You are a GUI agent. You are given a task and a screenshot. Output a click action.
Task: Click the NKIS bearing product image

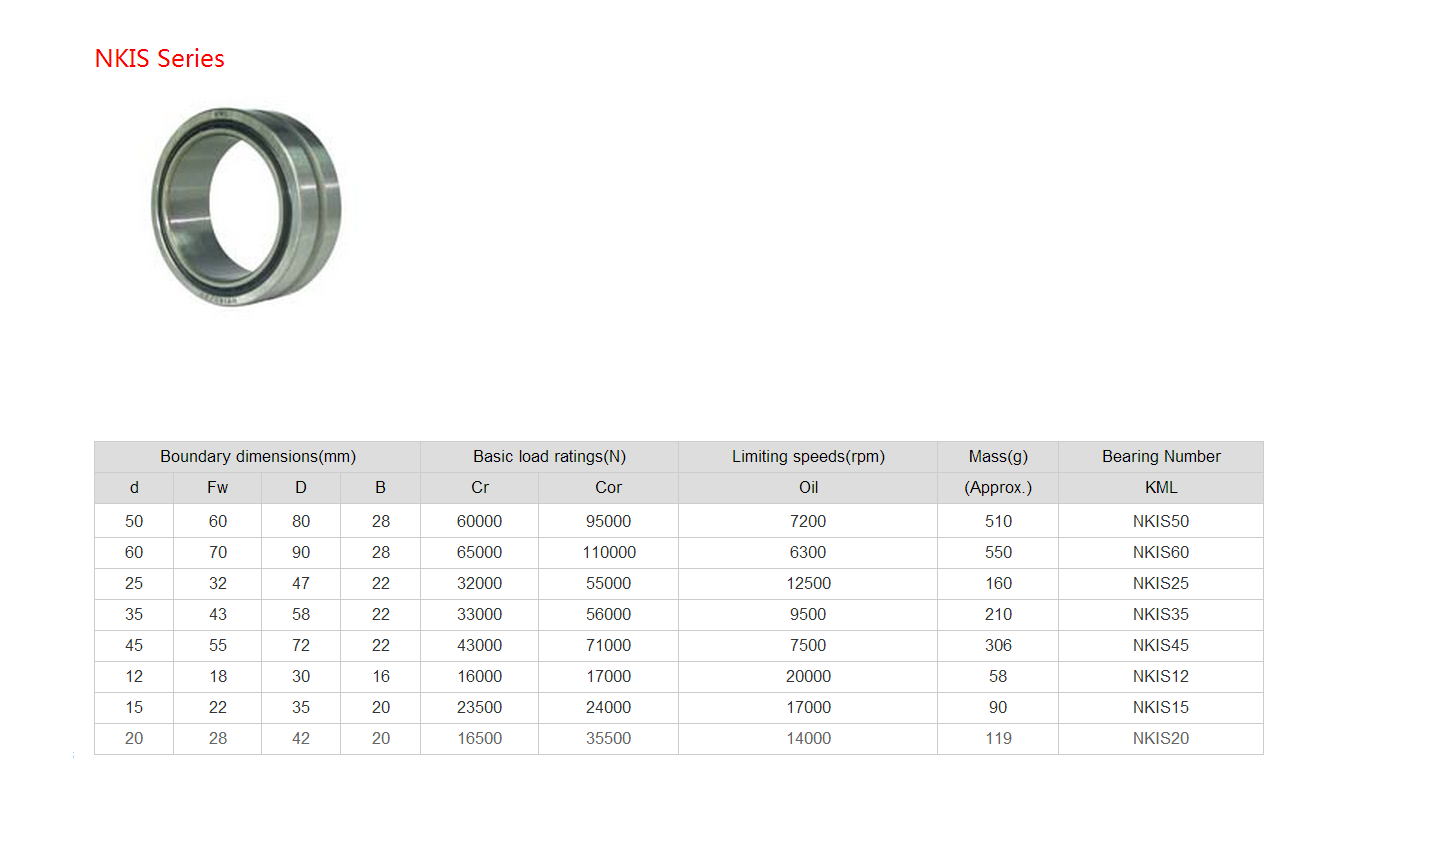click(246, 206)
